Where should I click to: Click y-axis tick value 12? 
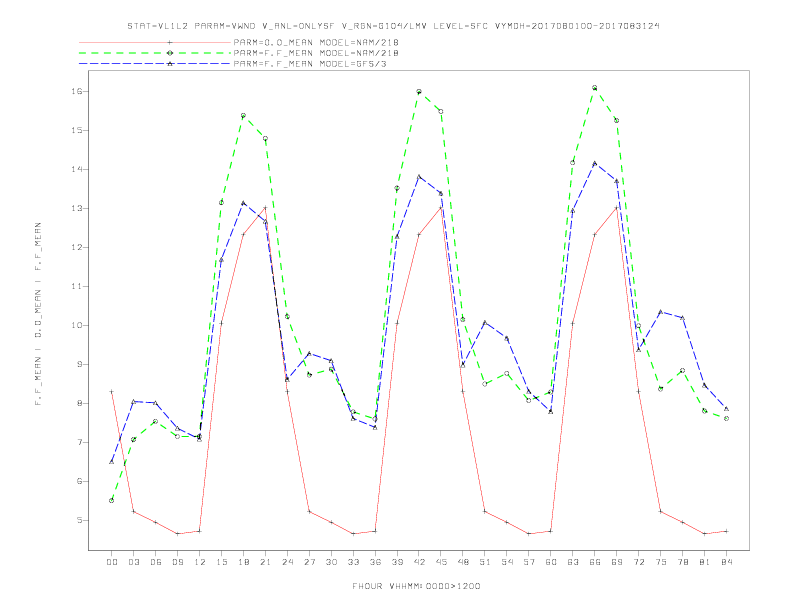tap(77, 247)
